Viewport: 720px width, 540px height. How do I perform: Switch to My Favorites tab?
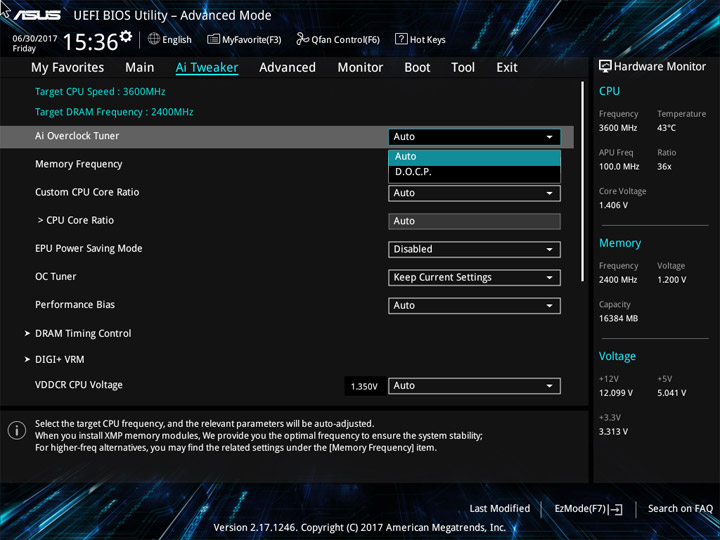[68, 68]
